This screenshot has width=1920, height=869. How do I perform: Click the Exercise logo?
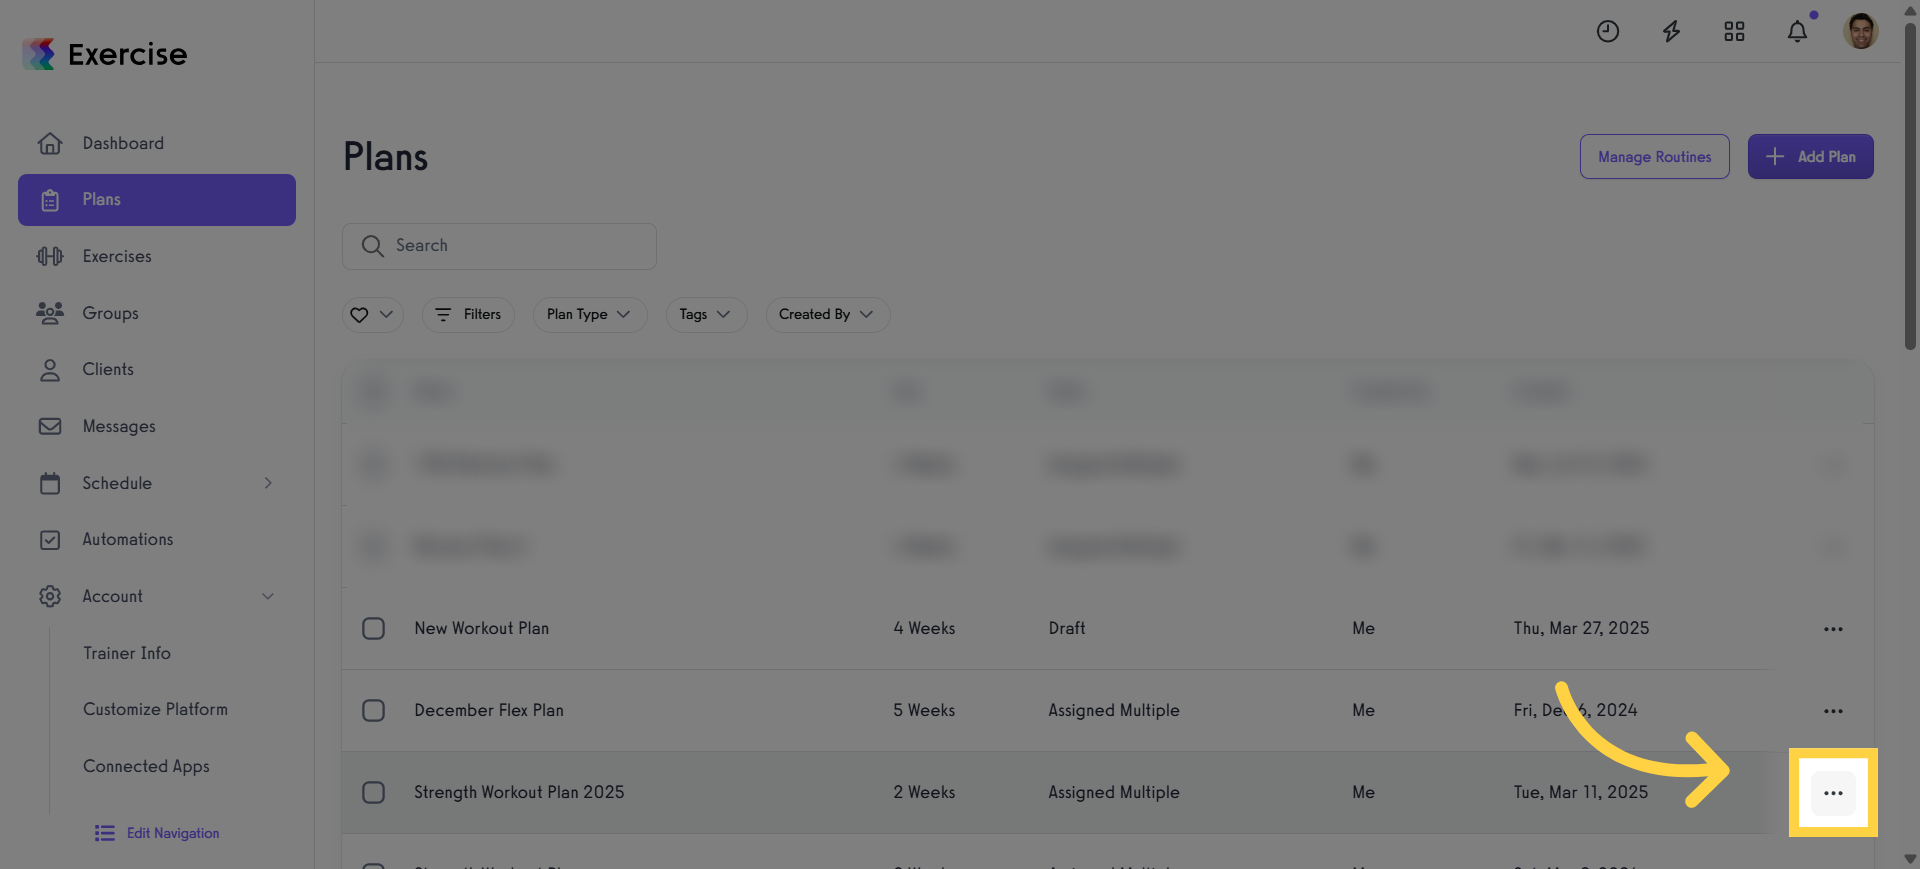click(105, 54)
